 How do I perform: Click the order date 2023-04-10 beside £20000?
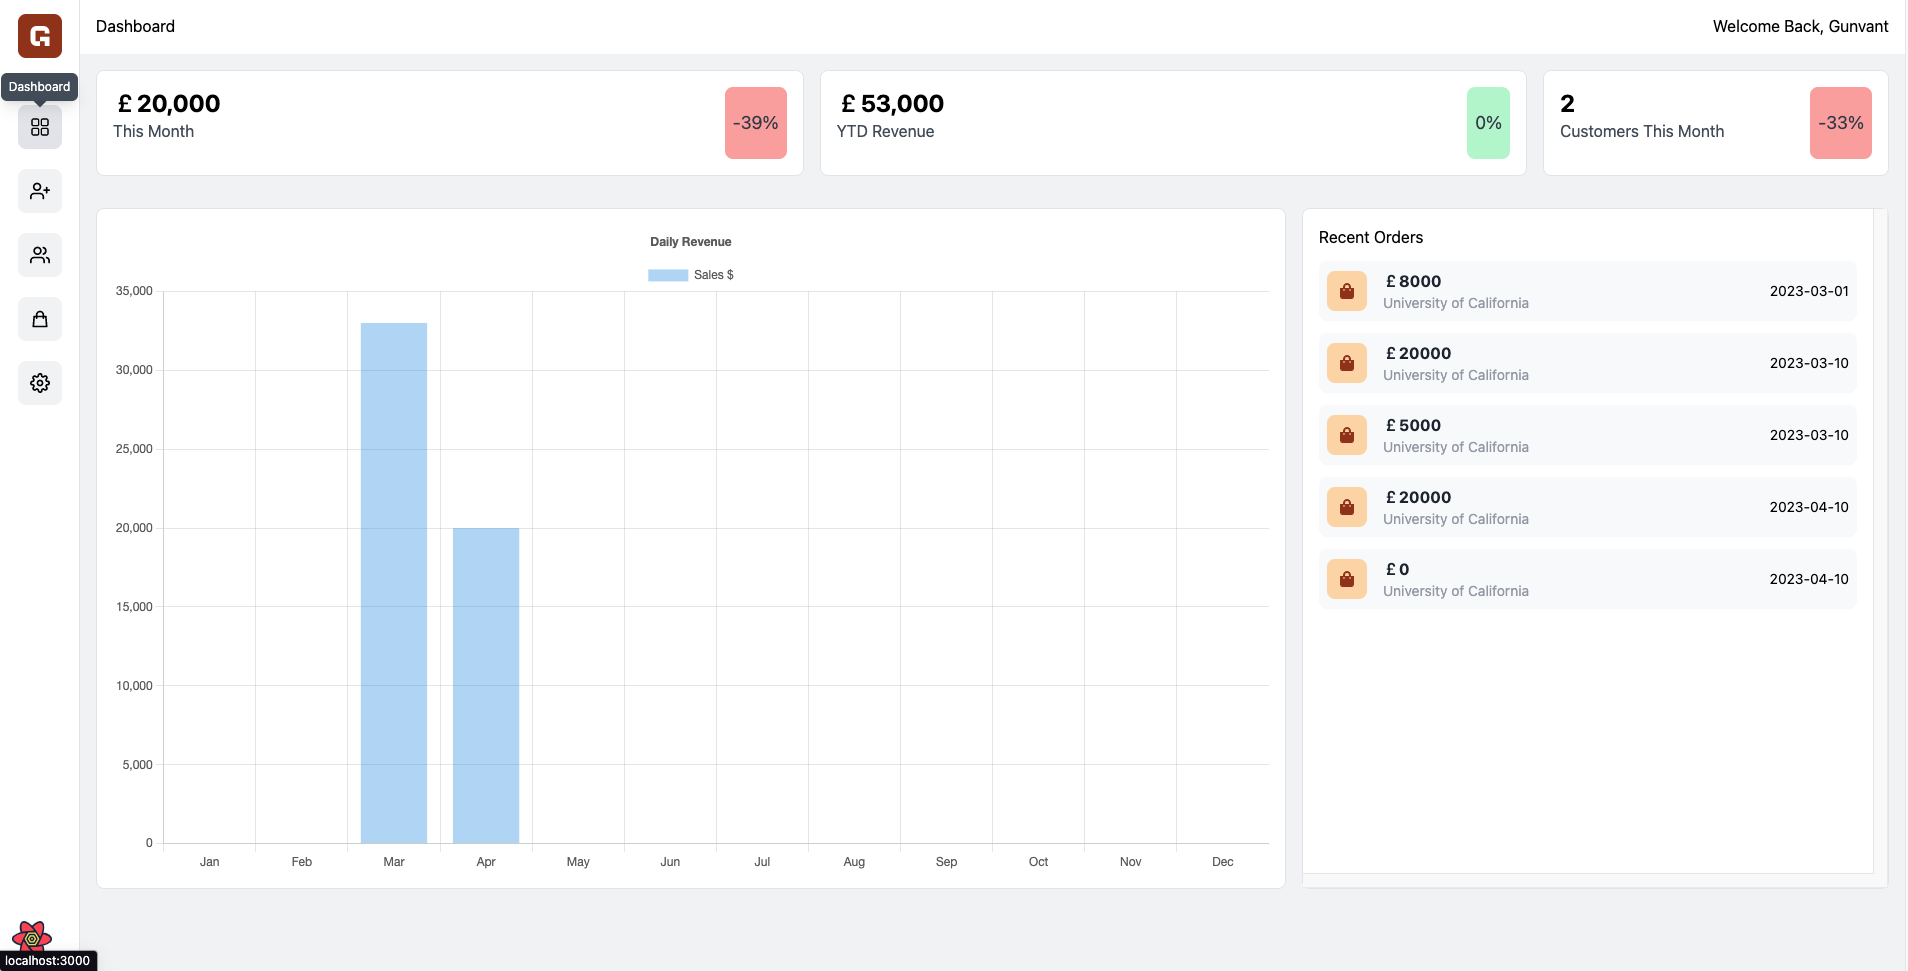1809,507
